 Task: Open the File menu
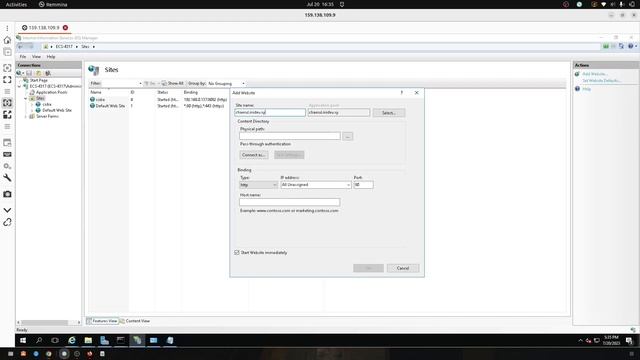coord(23,57)
